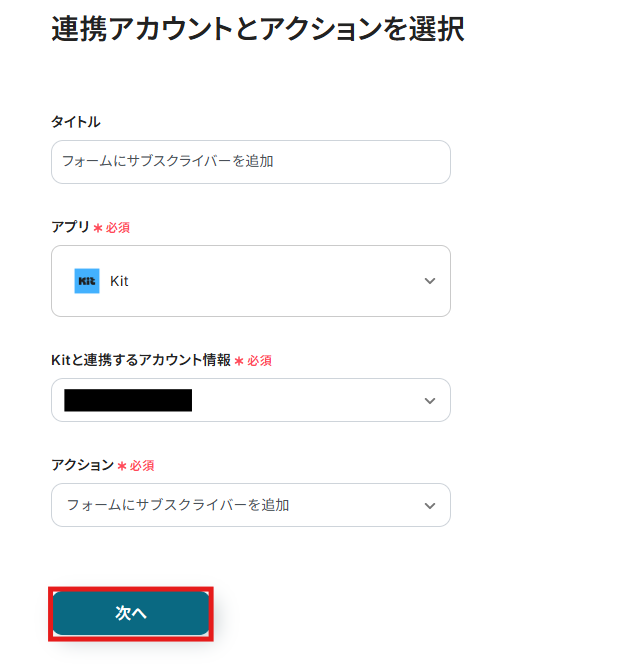Select the Kit text in app selector
This screenshot has width=618, height=672.
[x=119, y=281]
